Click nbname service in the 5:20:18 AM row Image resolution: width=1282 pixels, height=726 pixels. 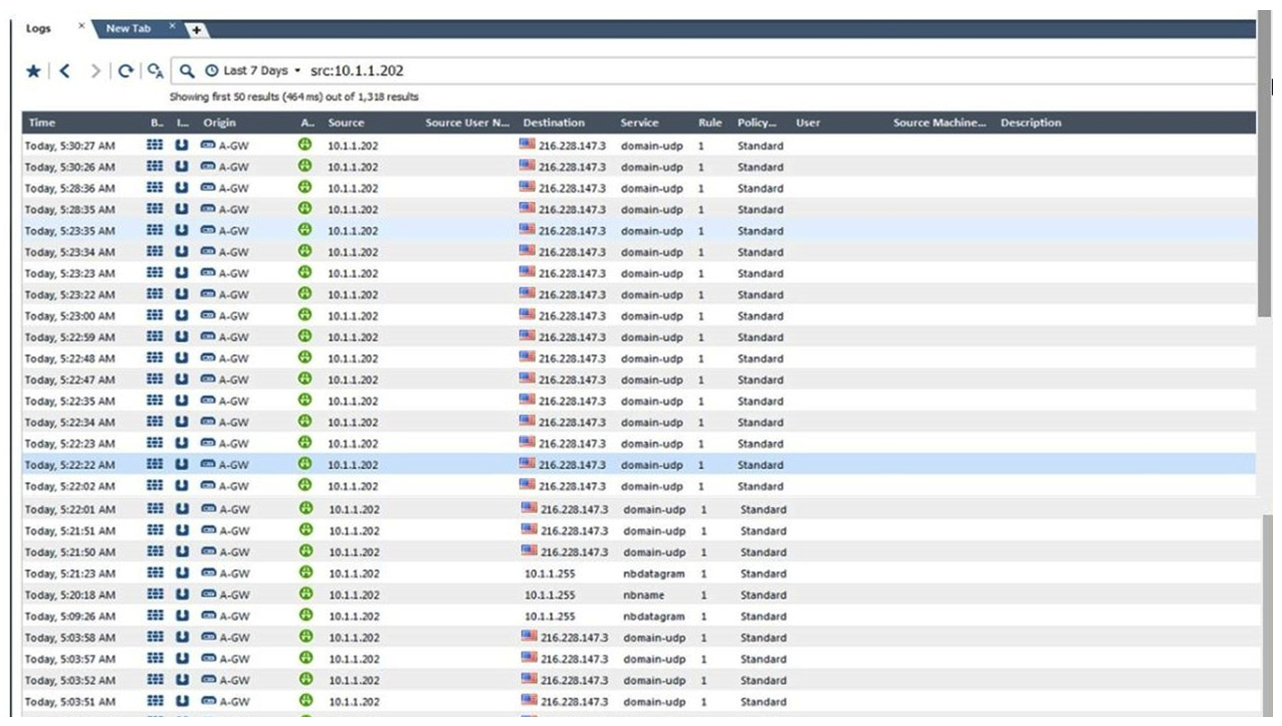(x=643, y=595)
